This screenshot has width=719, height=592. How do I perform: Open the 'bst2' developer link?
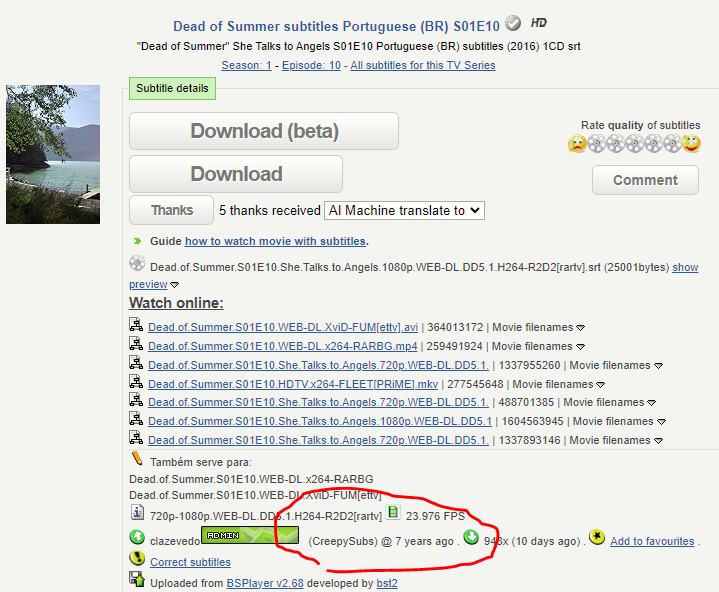point(387,583)
